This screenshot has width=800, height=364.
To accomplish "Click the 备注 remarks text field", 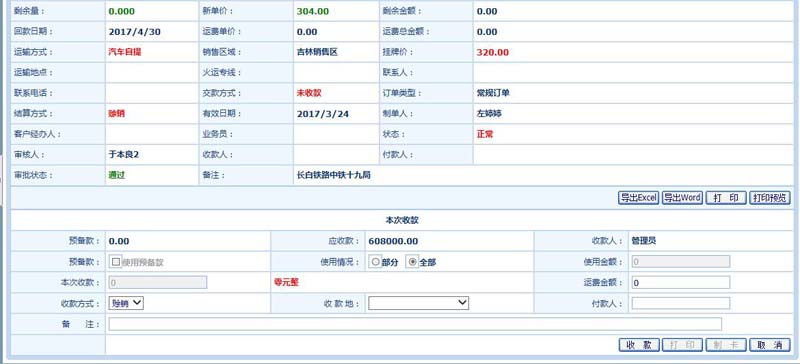I will coord(415,324).
